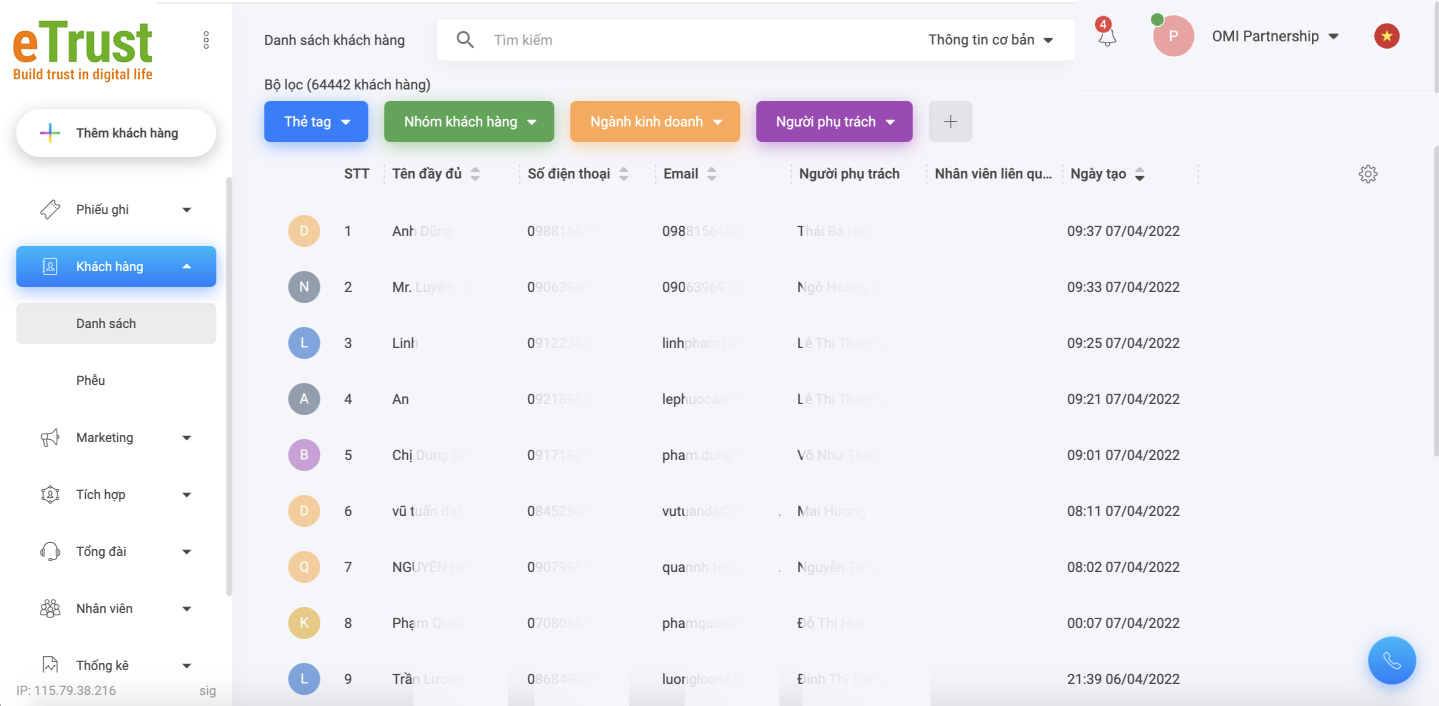
Task: Open table column settings gear
Action: (x=1368, y=174)
